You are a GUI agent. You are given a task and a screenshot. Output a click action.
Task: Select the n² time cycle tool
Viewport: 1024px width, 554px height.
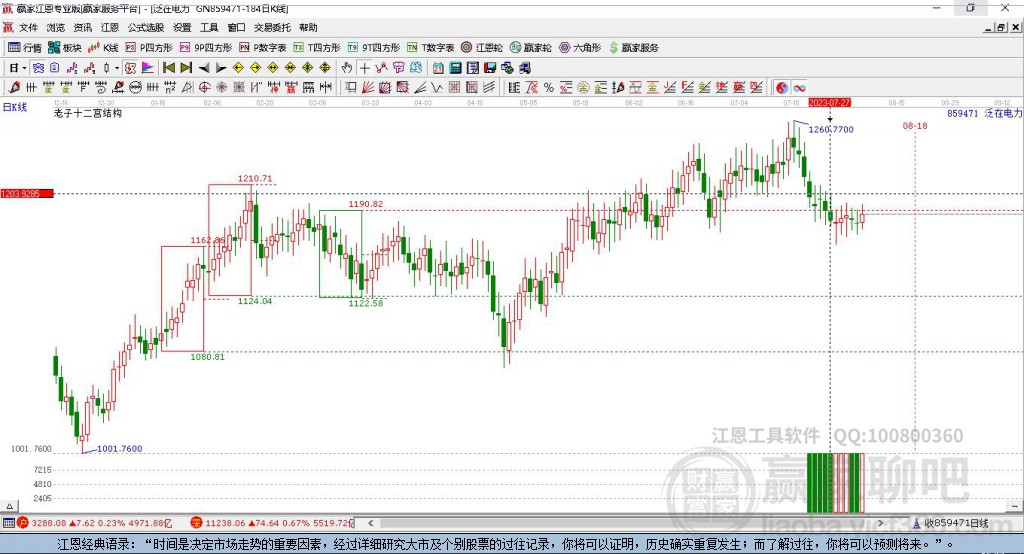[x=170, y=88]
